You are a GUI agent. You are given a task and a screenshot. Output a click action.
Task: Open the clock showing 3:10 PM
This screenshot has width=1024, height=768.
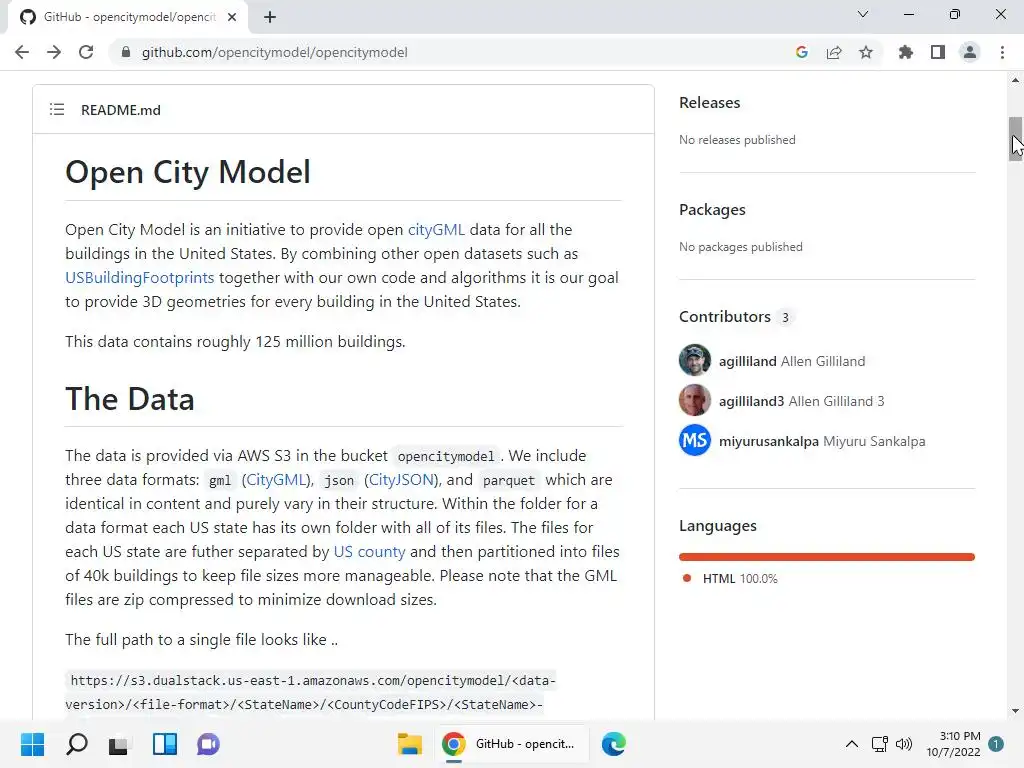953,744
